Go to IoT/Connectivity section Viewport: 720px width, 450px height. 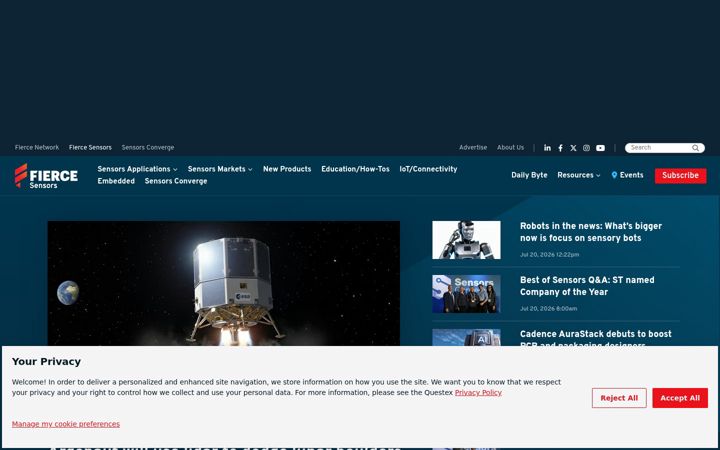pyautogui.click(x=428, y=169)
